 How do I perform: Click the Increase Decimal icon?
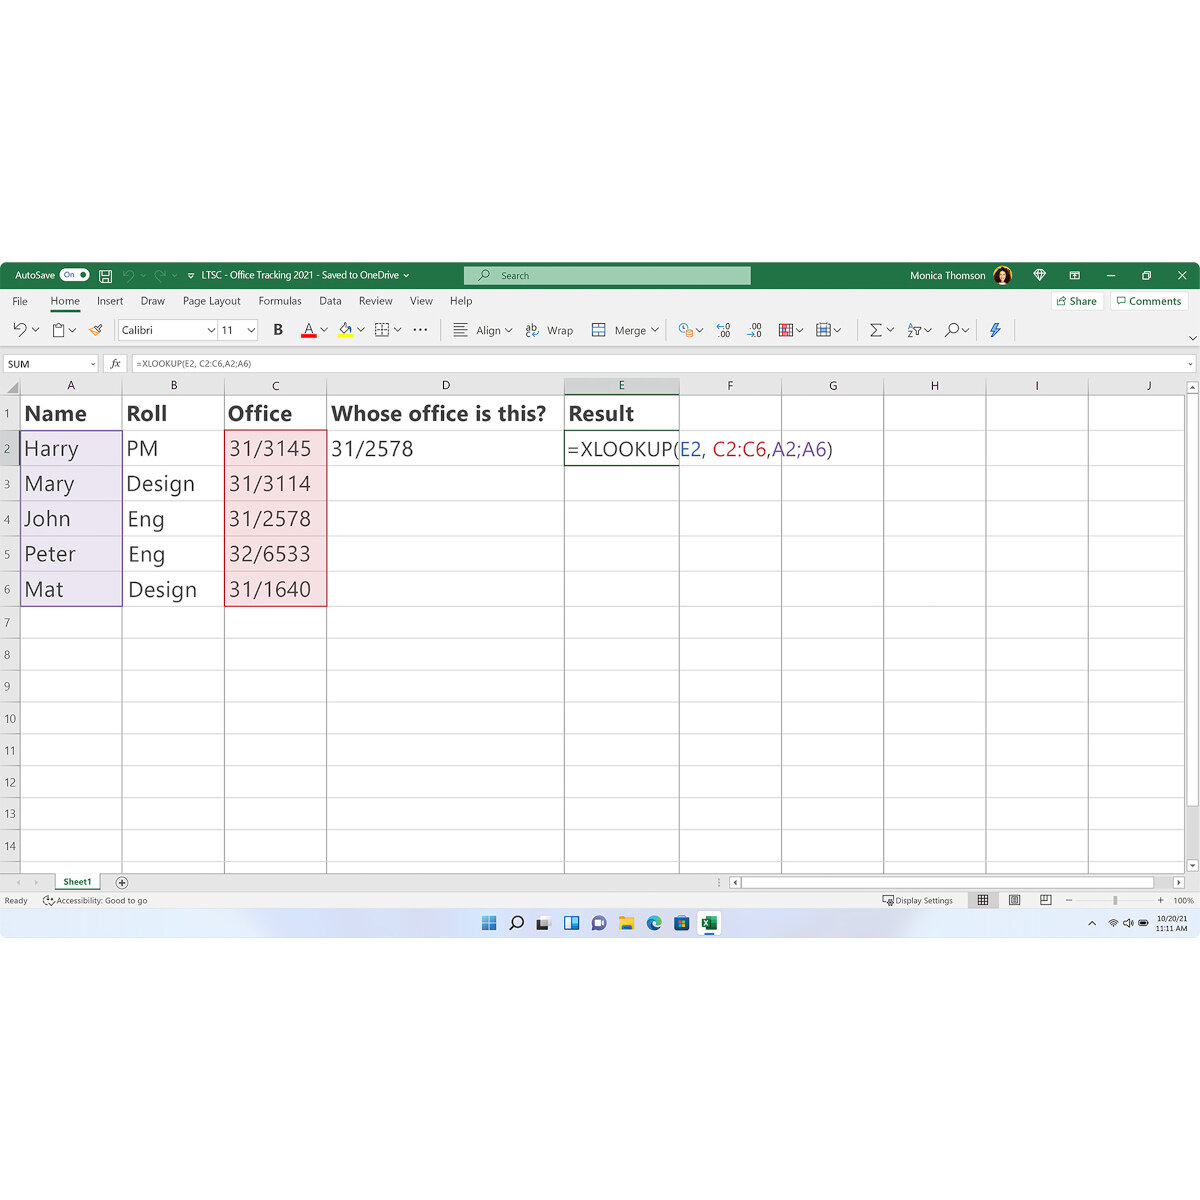click(723, 330)
